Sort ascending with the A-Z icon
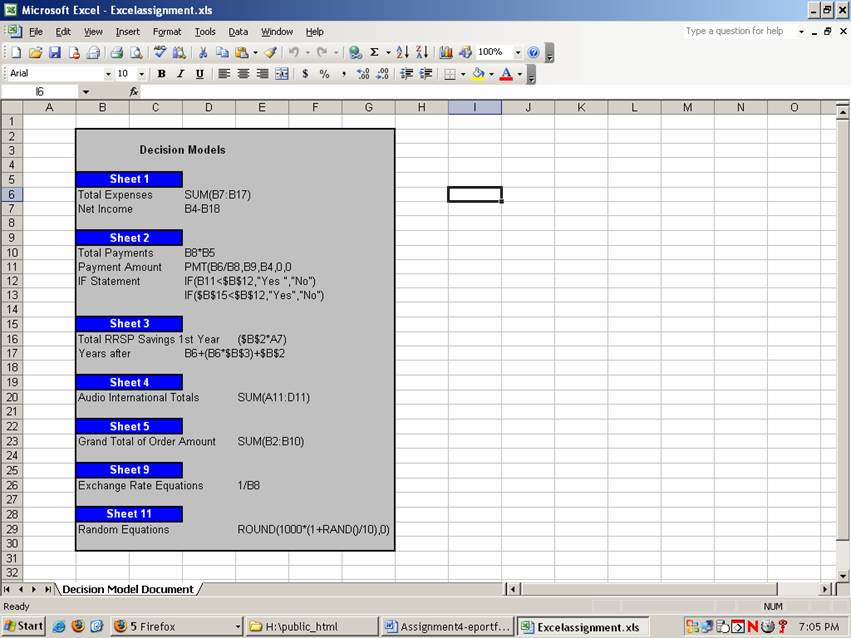Viewport: 851px width, 638px height. (402, 52)
